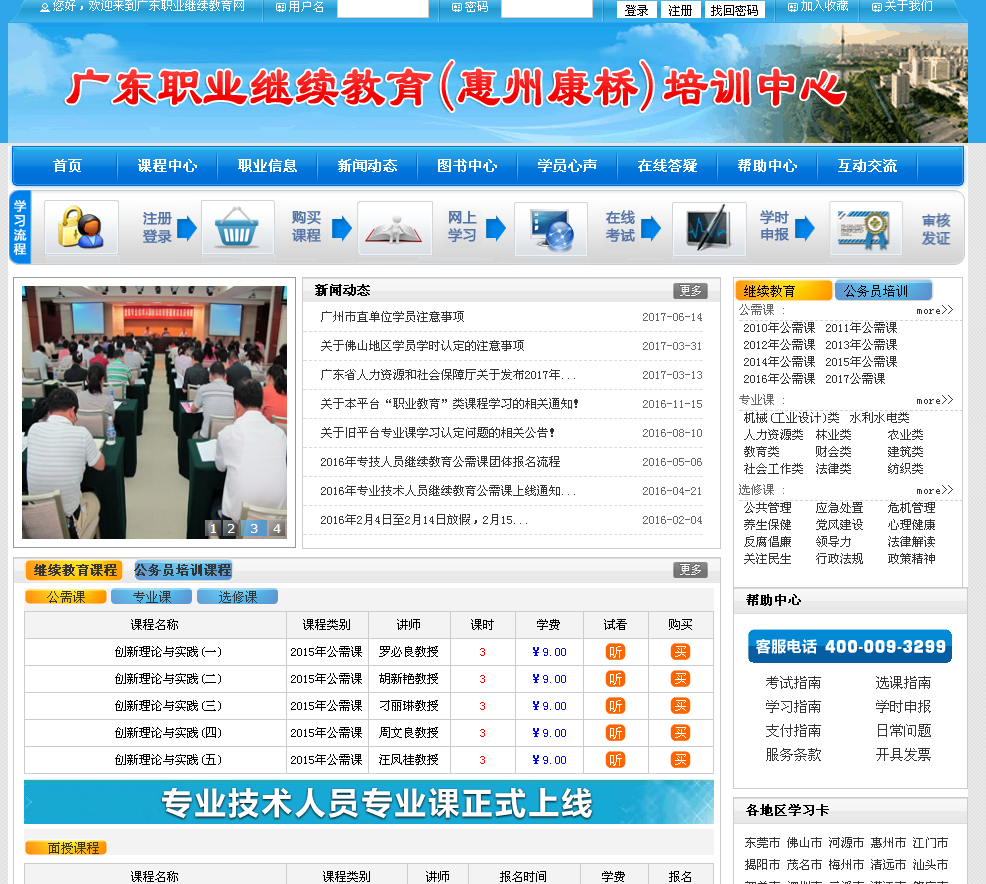Click the 找回密码 button
Screen dimensions: 986x884
735,10
